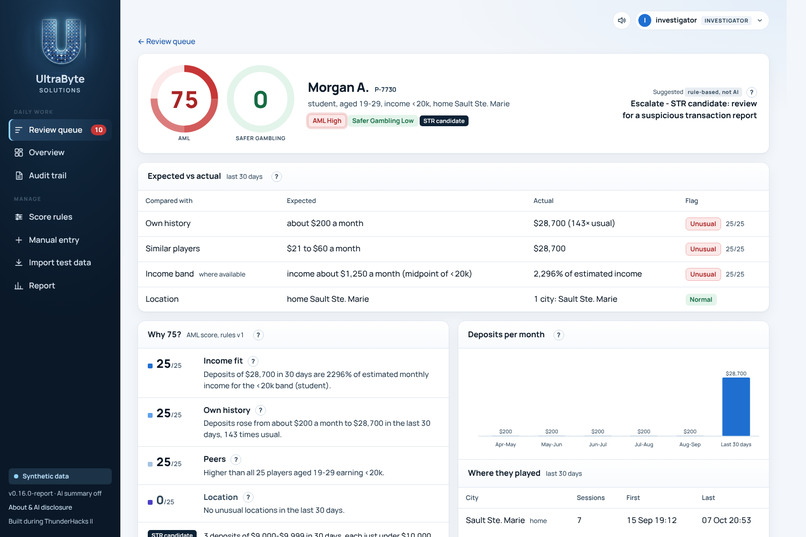This screenshot has height=537, width=806.
Task: Toggle the sound speaker icon
Action: pos(621,21)
